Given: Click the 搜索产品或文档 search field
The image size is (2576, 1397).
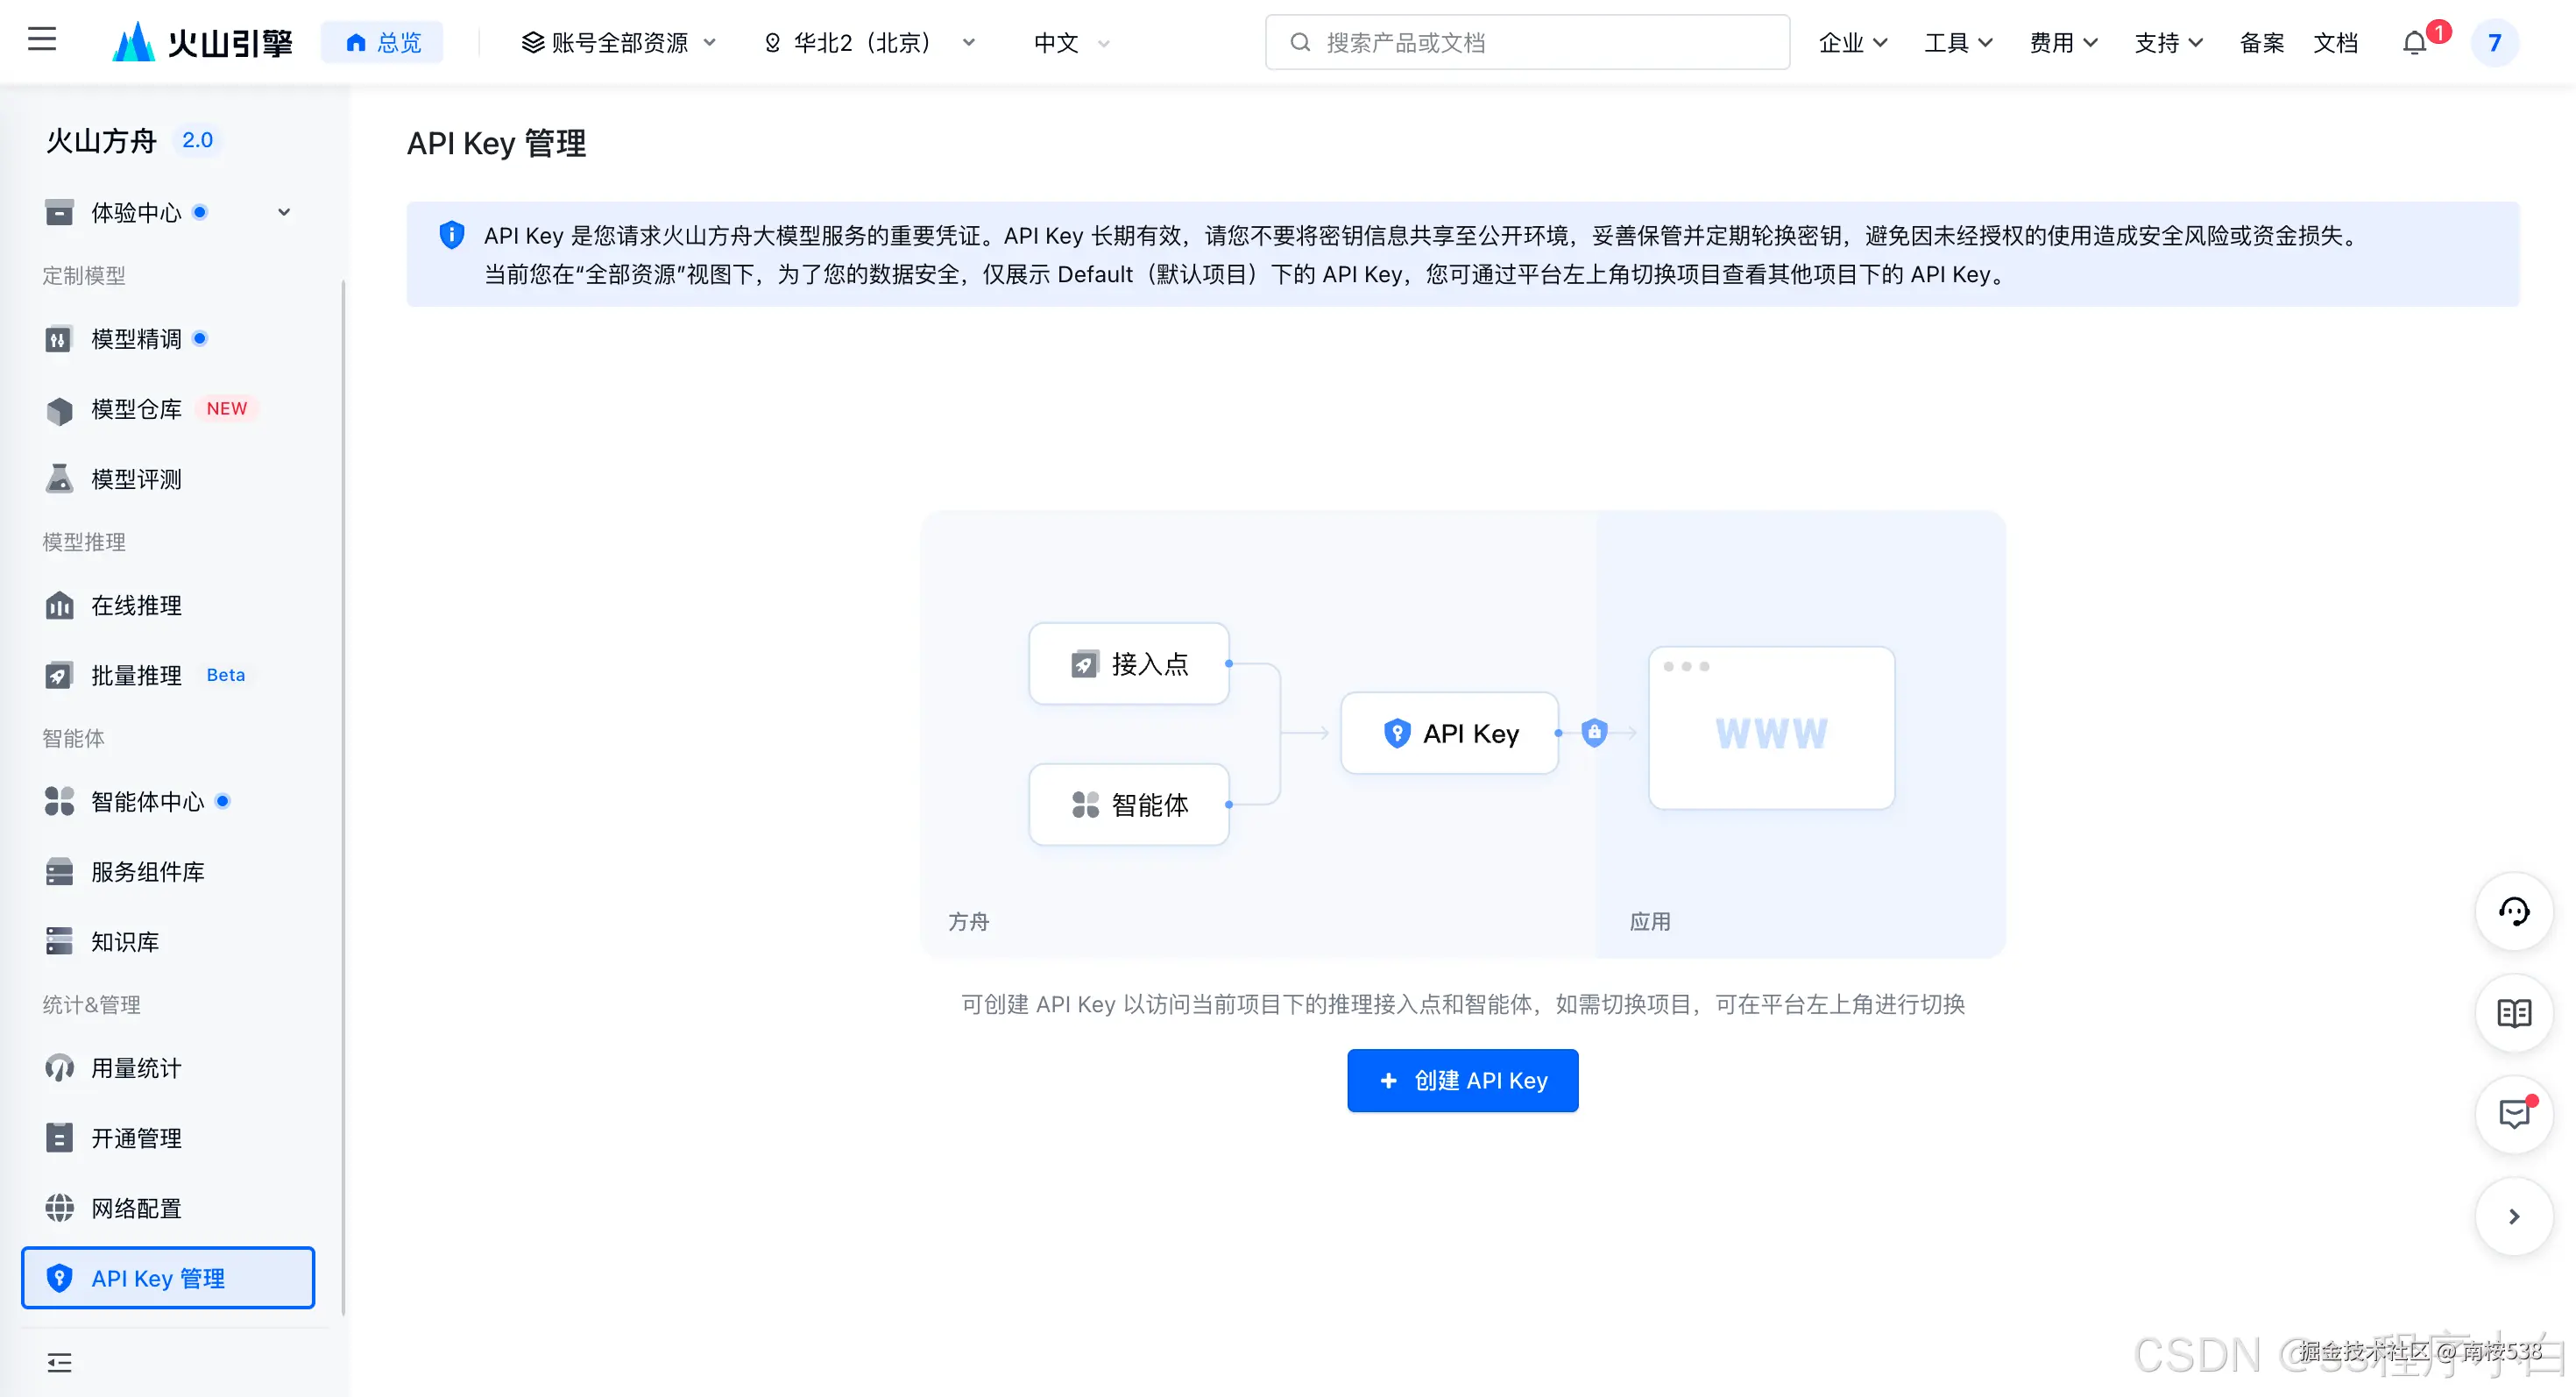Looking at the screenshot, I should coord(1527,43).
